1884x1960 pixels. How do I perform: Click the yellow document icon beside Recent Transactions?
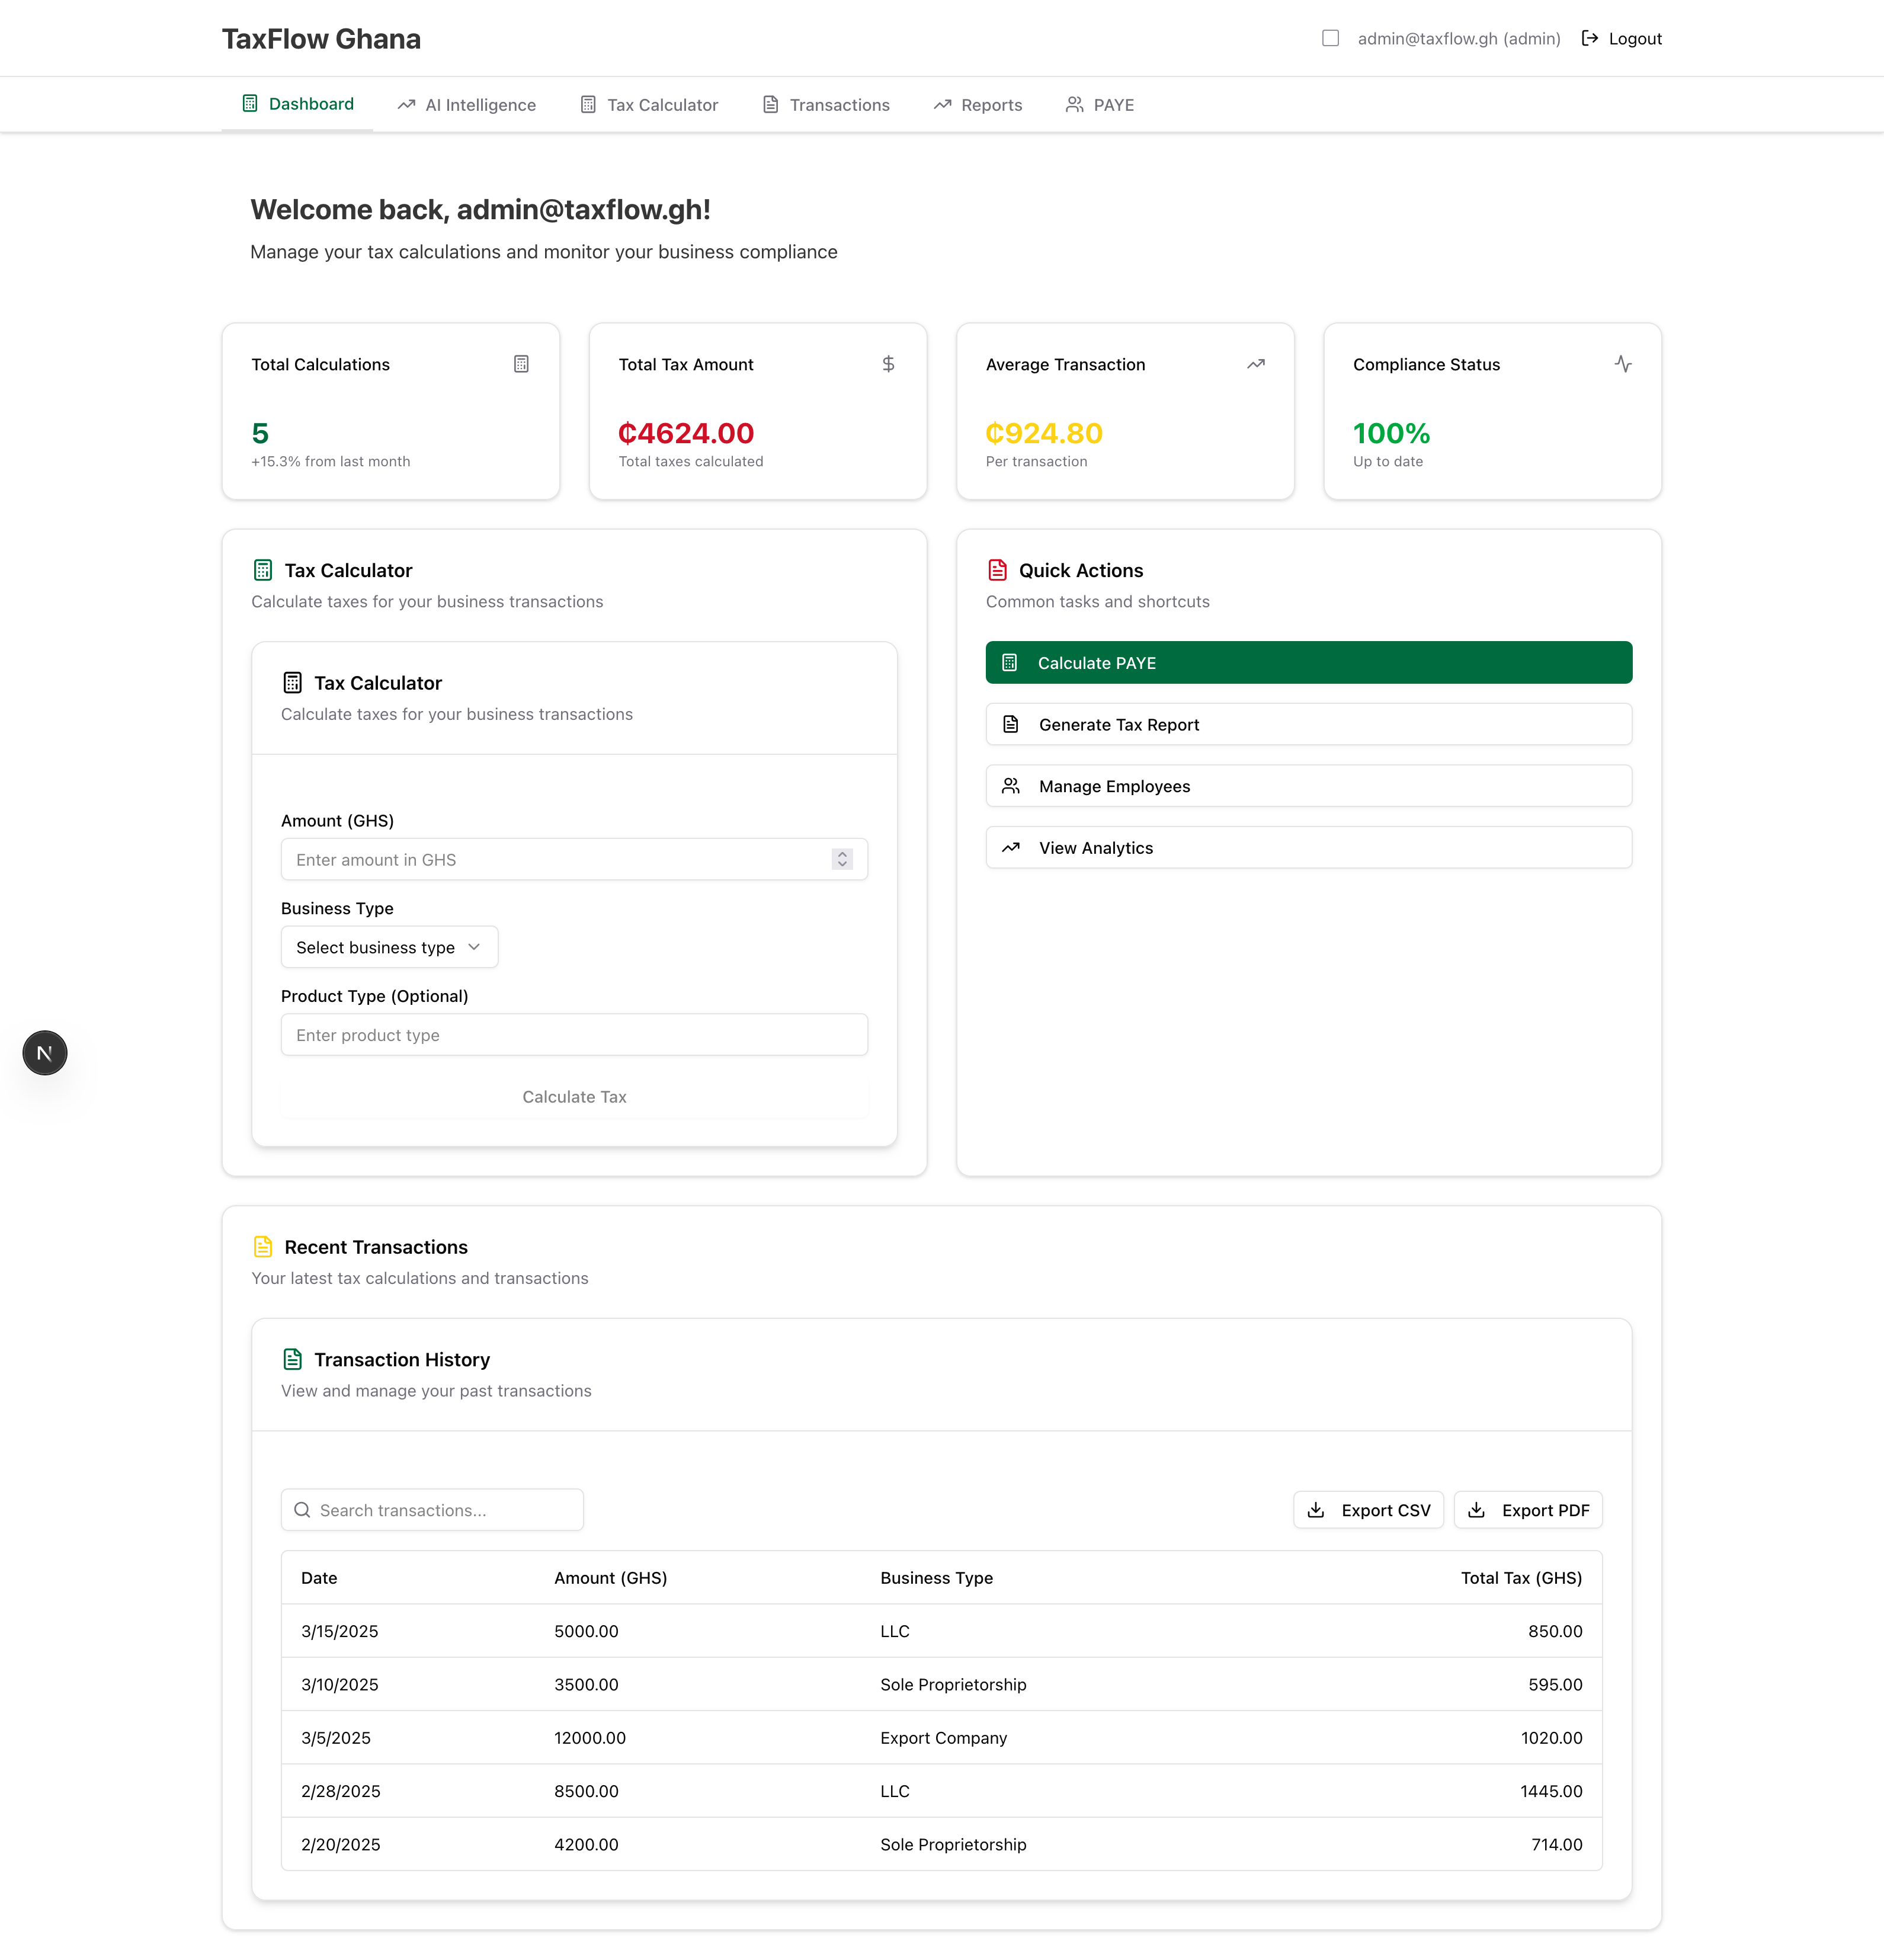click(263, 1247)
